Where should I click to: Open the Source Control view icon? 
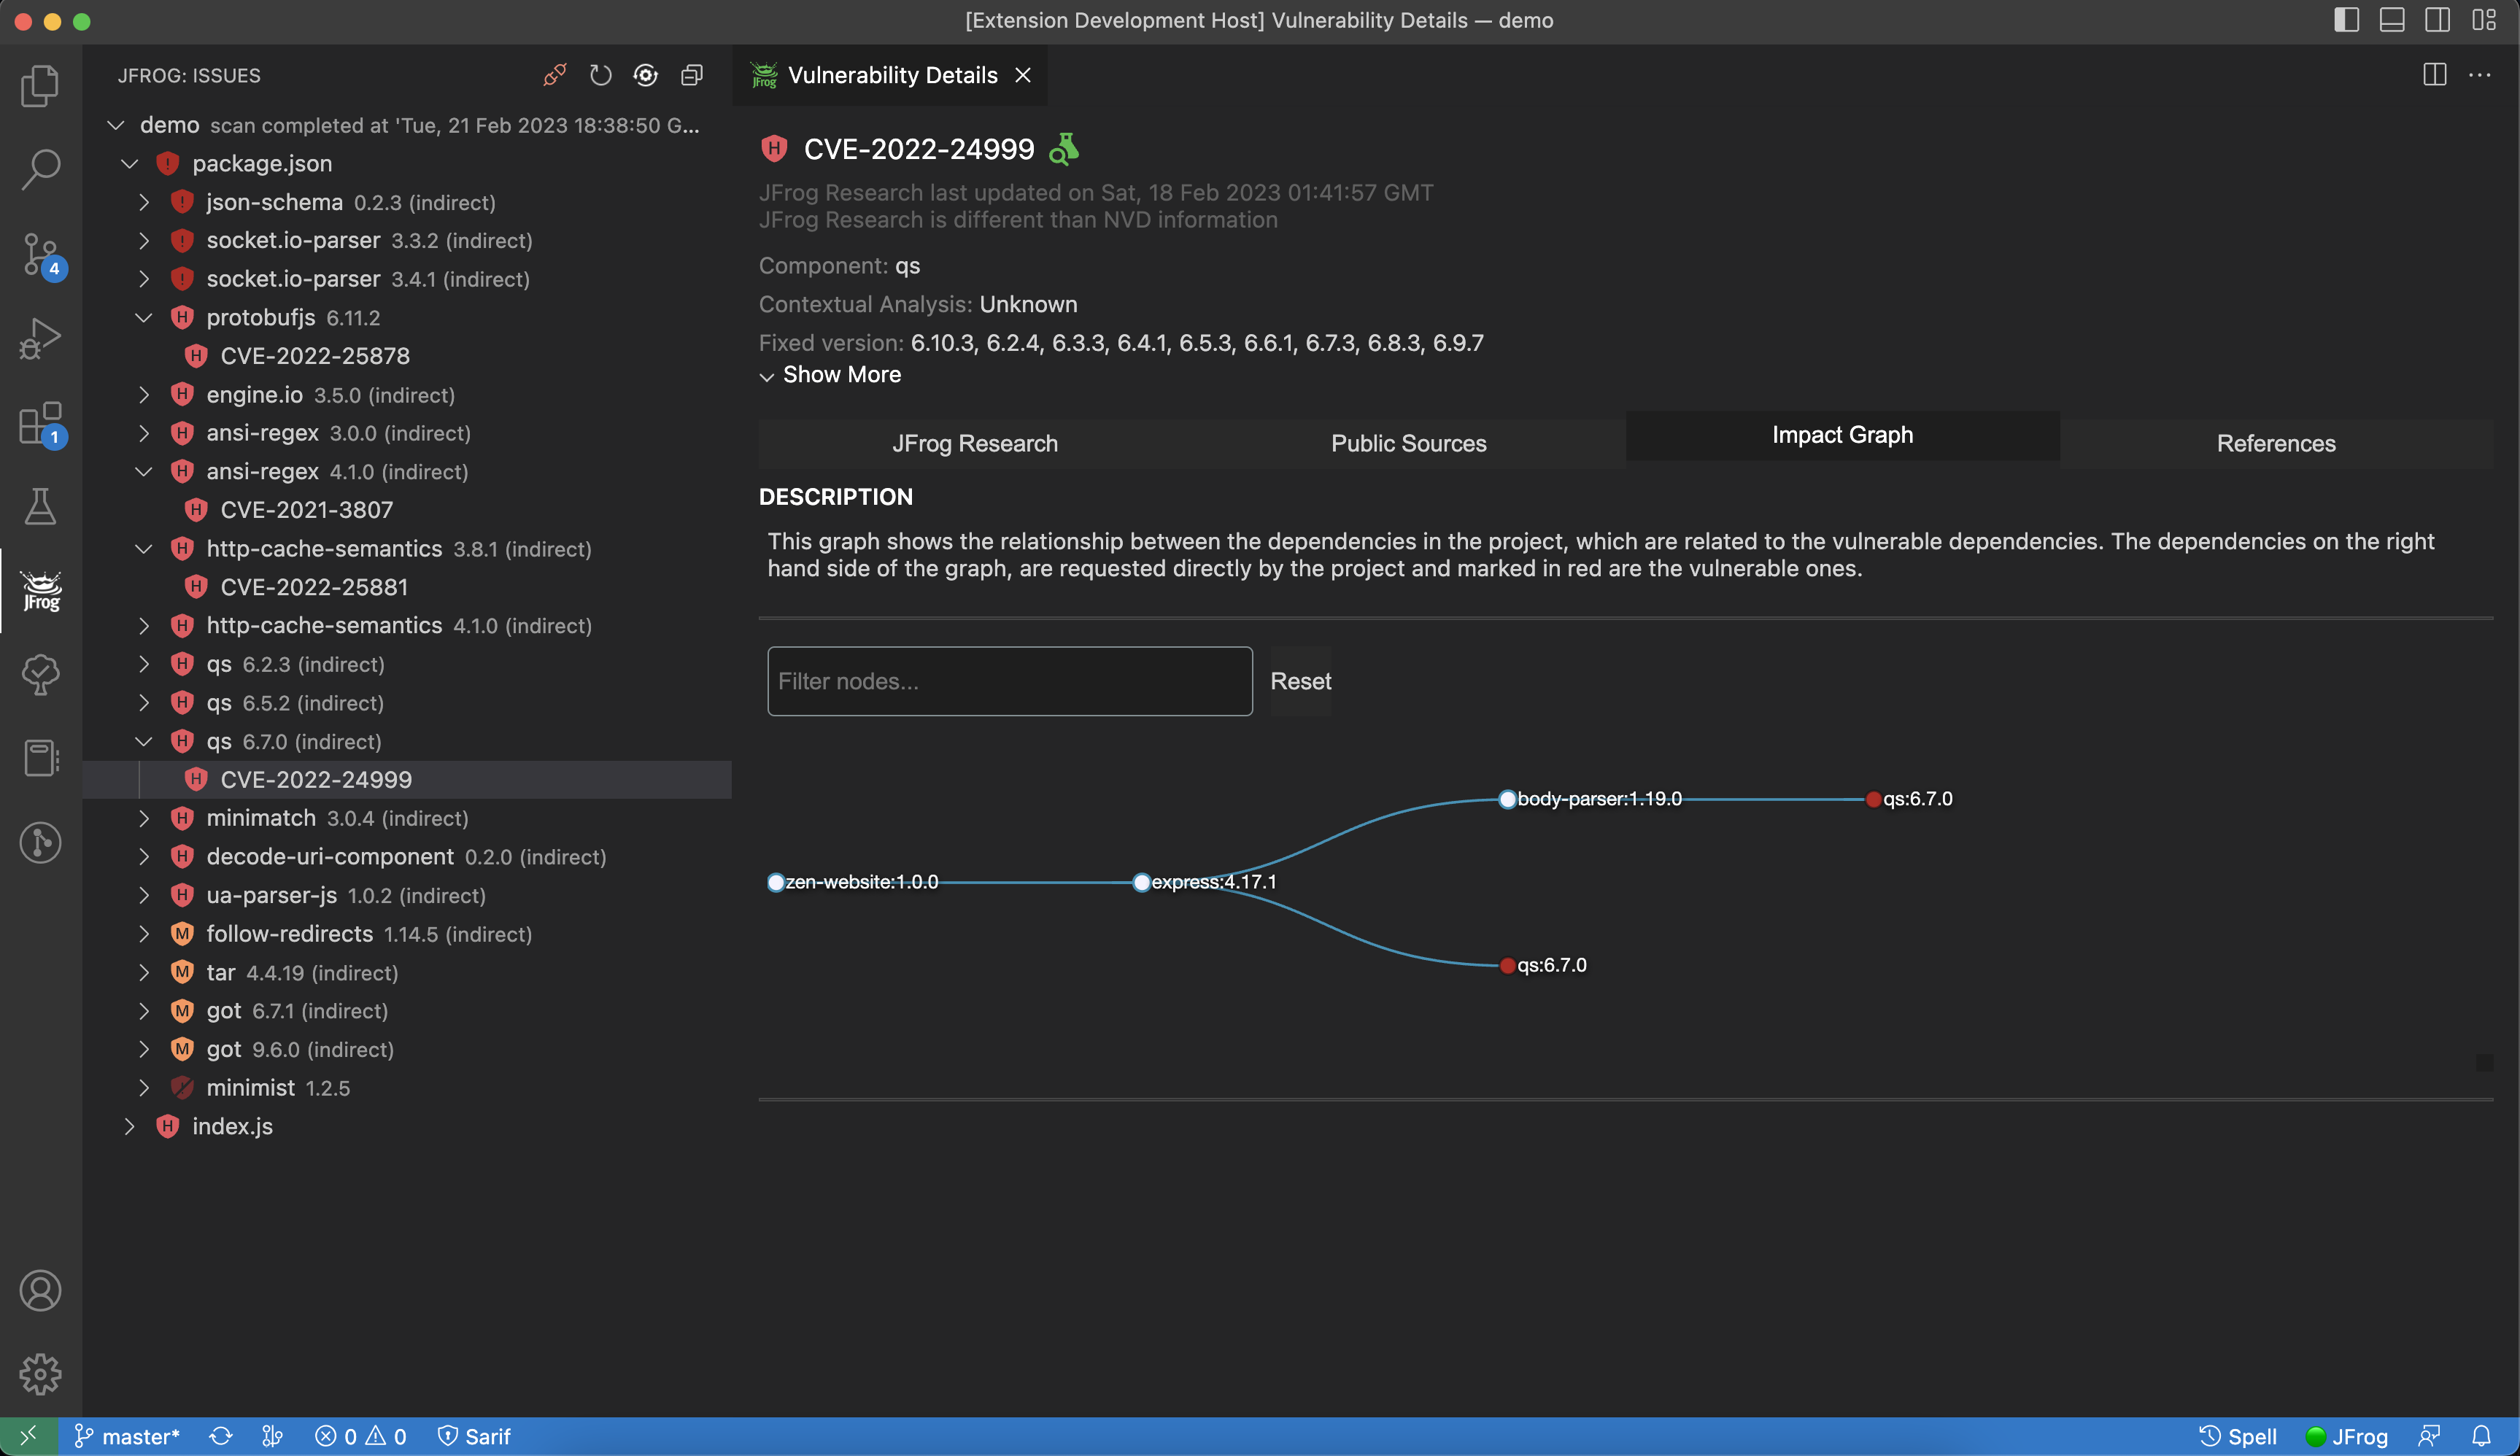(41, 254)
